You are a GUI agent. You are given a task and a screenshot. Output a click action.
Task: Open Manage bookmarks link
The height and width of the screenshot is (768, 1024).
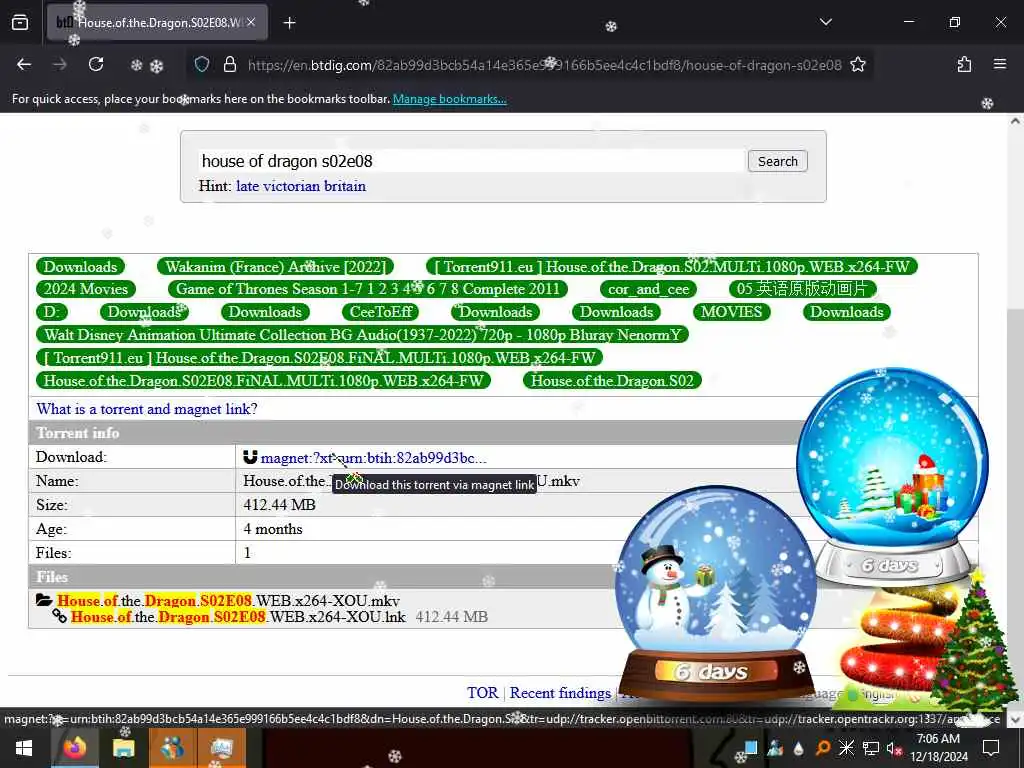[449, 99]
